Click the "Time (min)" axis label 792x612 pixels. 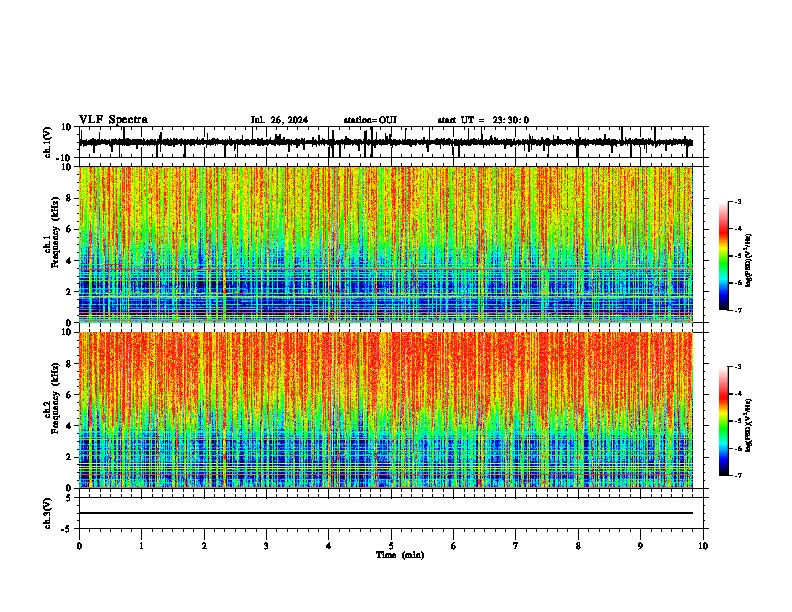point(400,555)
